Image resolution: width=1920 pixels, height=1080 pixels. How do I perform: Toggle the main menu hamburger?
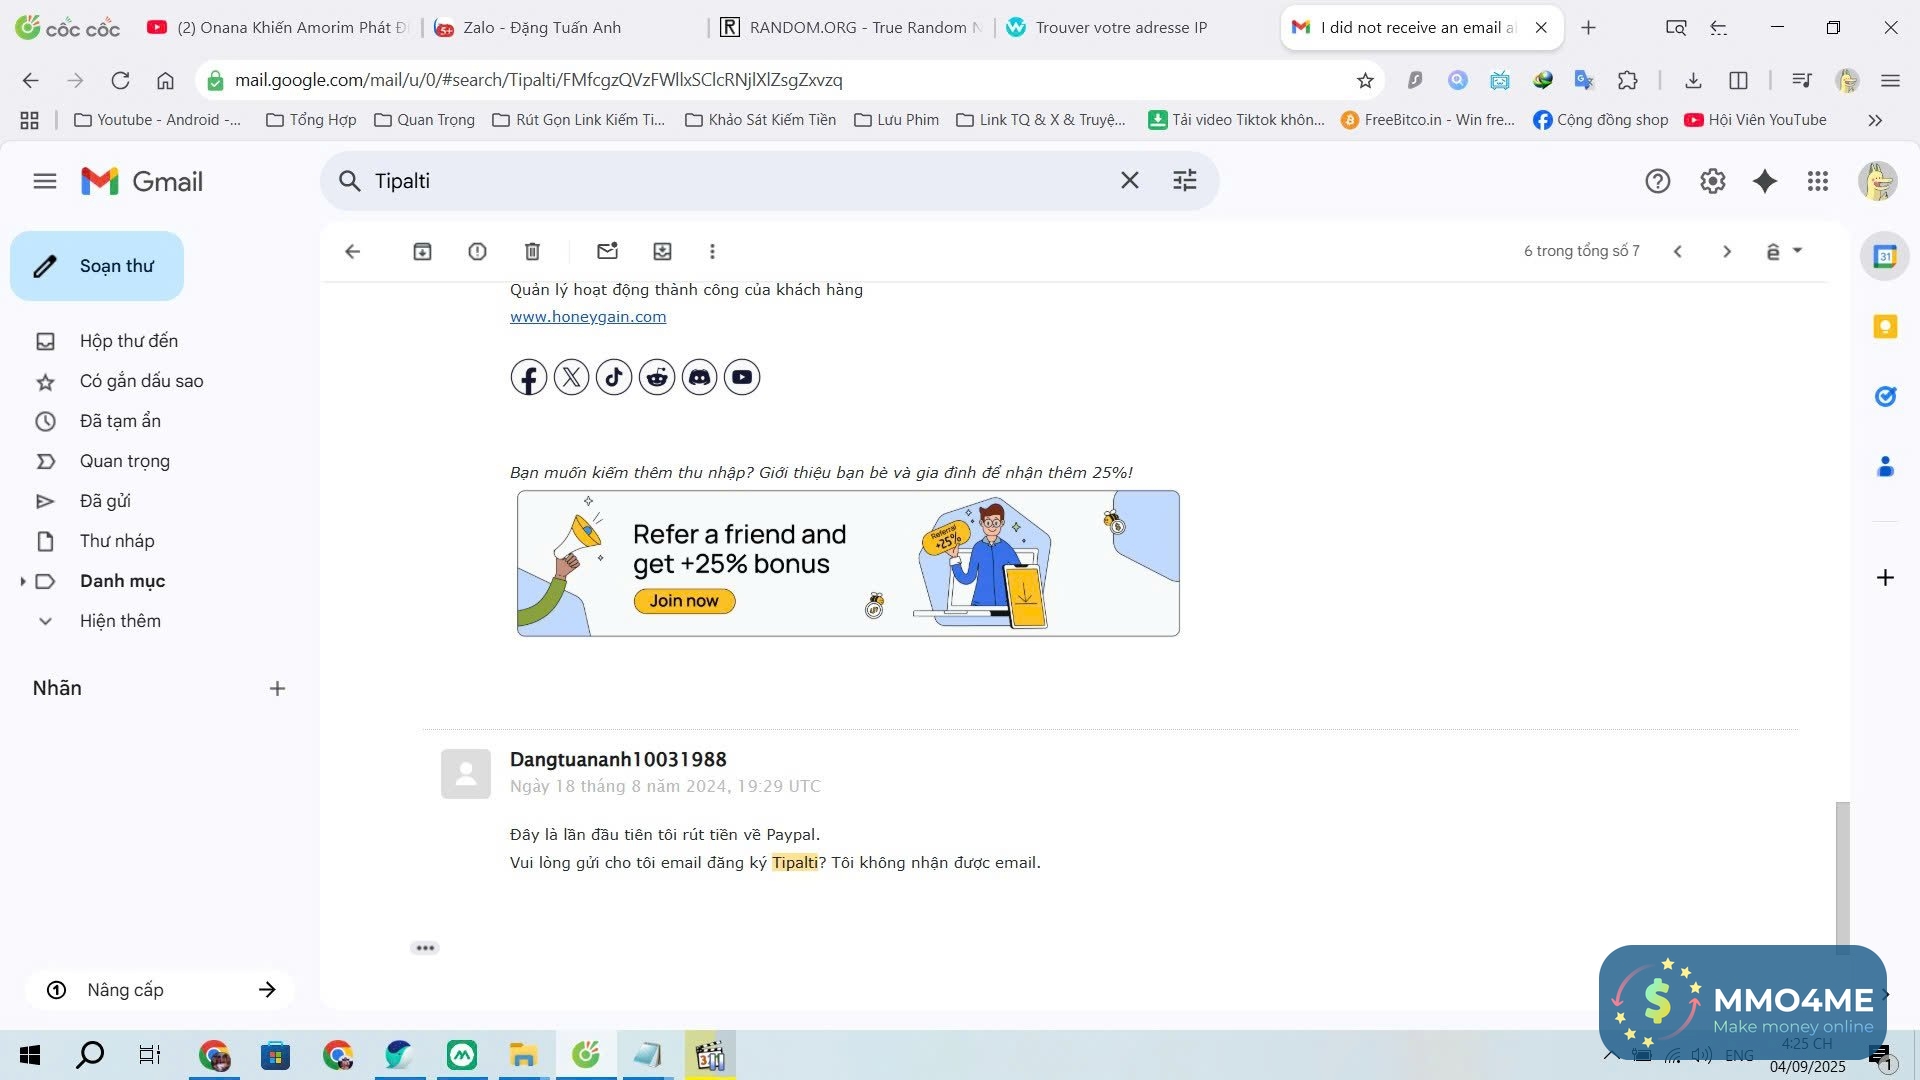[44, 181]
